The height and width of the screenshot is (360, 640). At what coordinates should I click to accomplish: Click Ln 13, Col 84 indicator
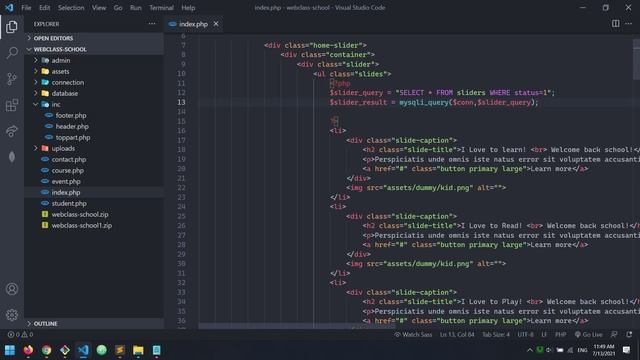(x=457, y=335)
